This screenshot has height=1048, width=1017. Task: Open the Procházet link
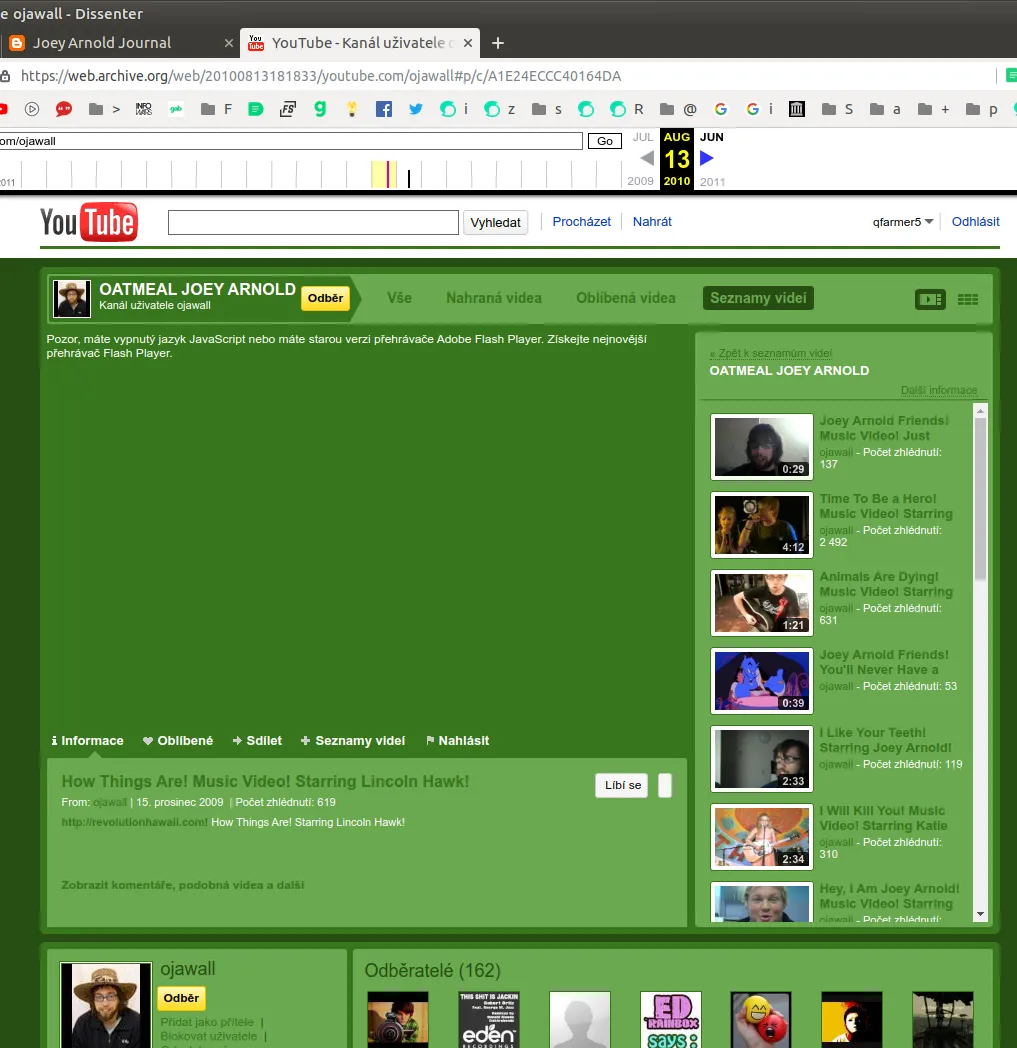[581, 222]
